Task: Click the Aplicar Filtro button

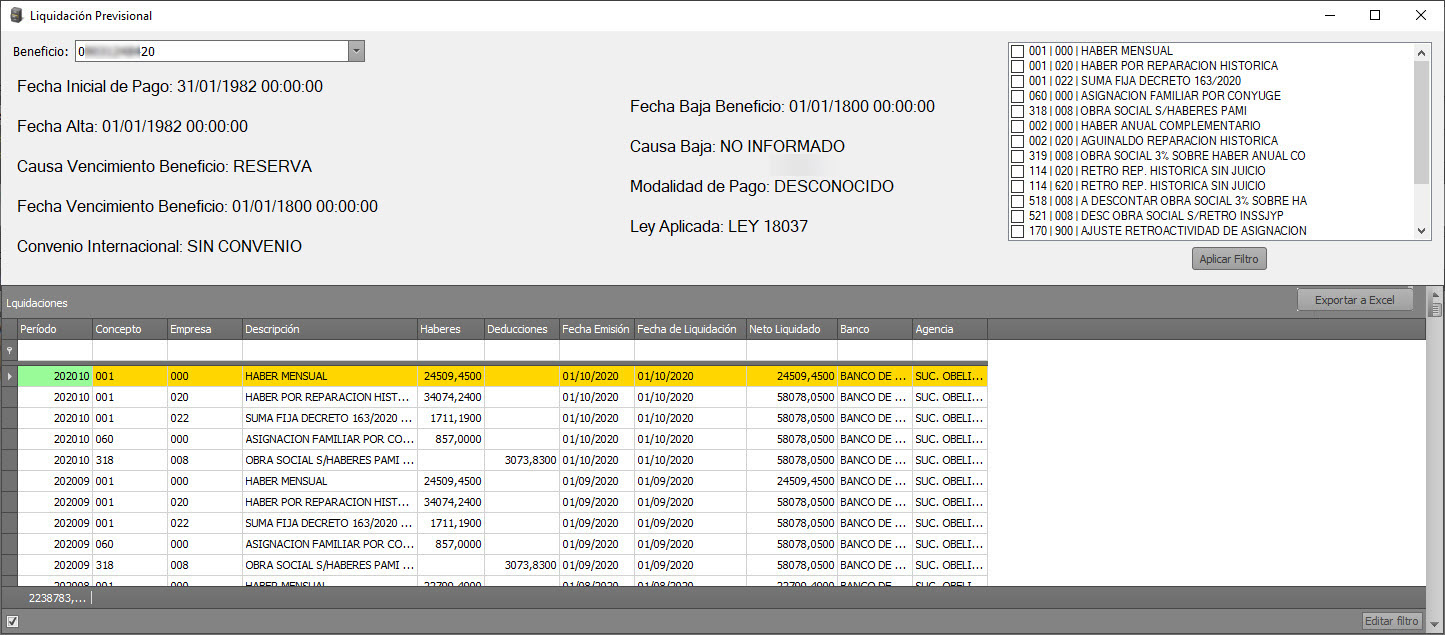Action: pos(1229,259)
